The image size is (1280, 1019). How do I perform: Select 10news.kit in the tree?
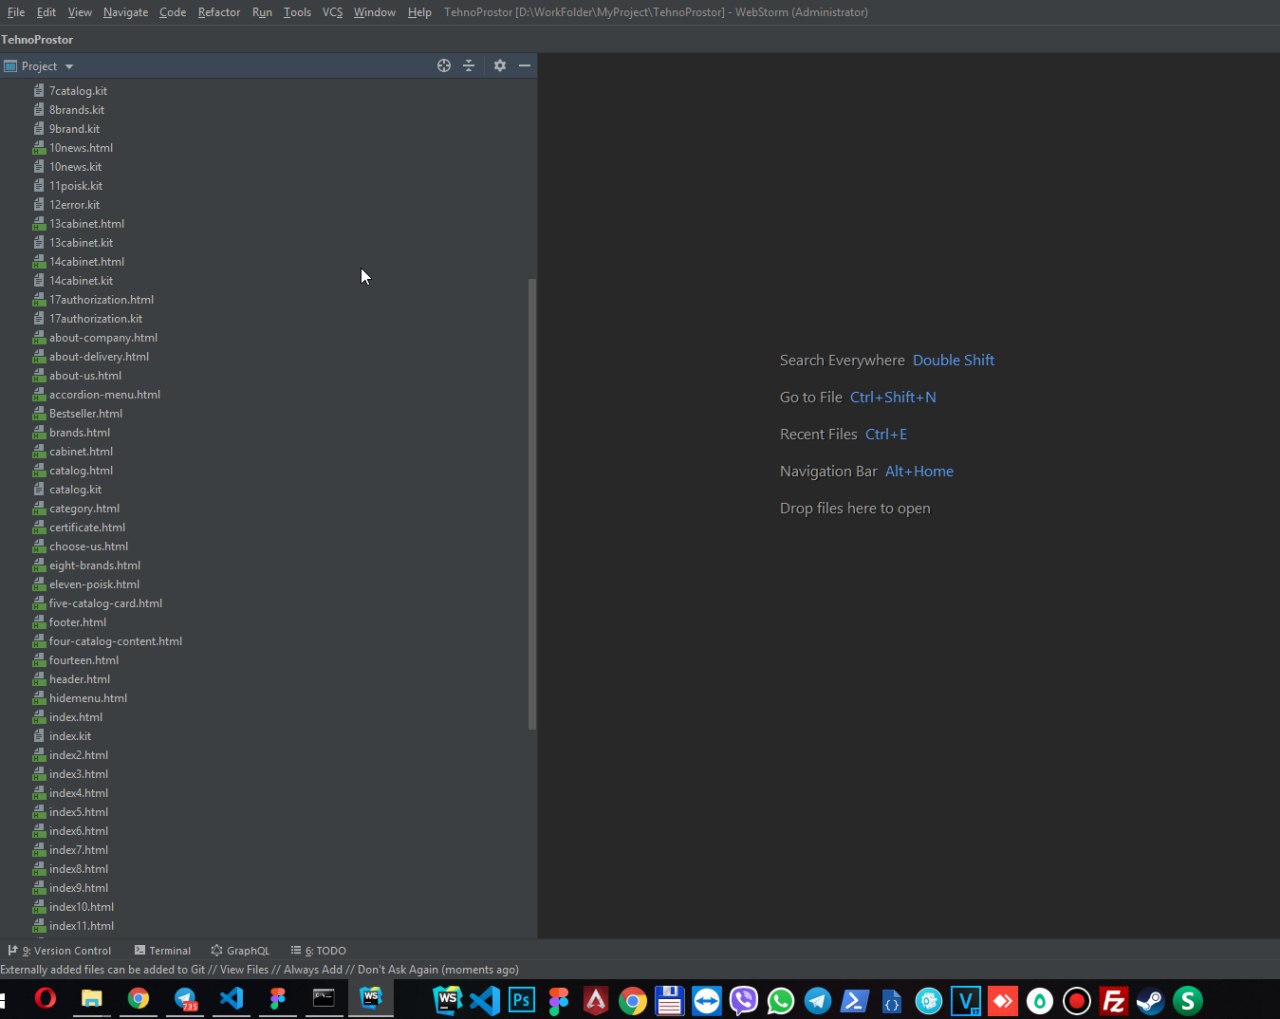coord(75,167)
